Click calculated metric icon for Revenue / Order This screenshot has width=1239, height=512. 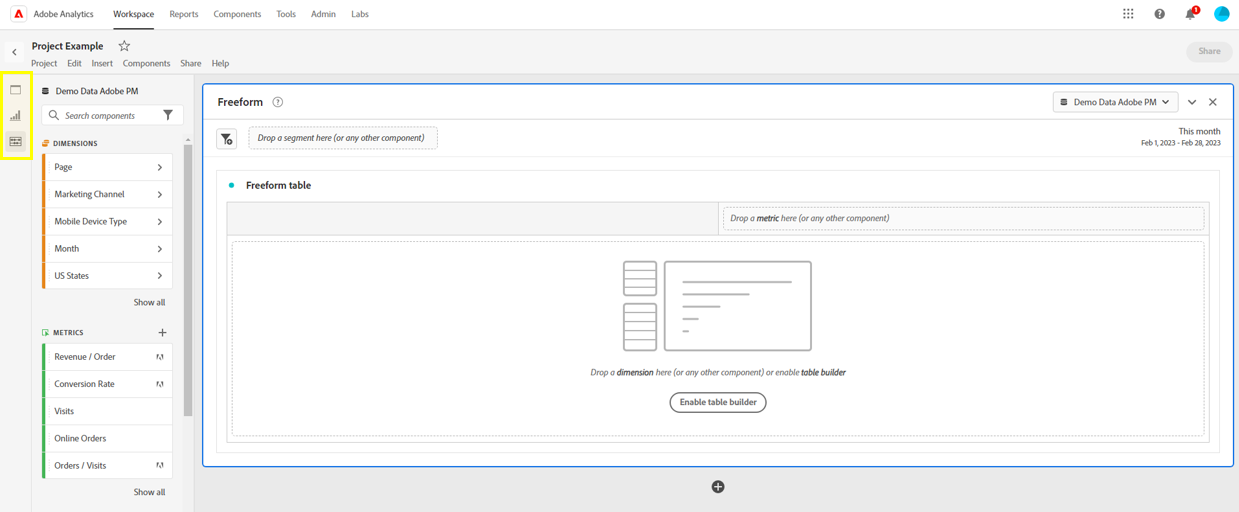click(x=160, y=357)
